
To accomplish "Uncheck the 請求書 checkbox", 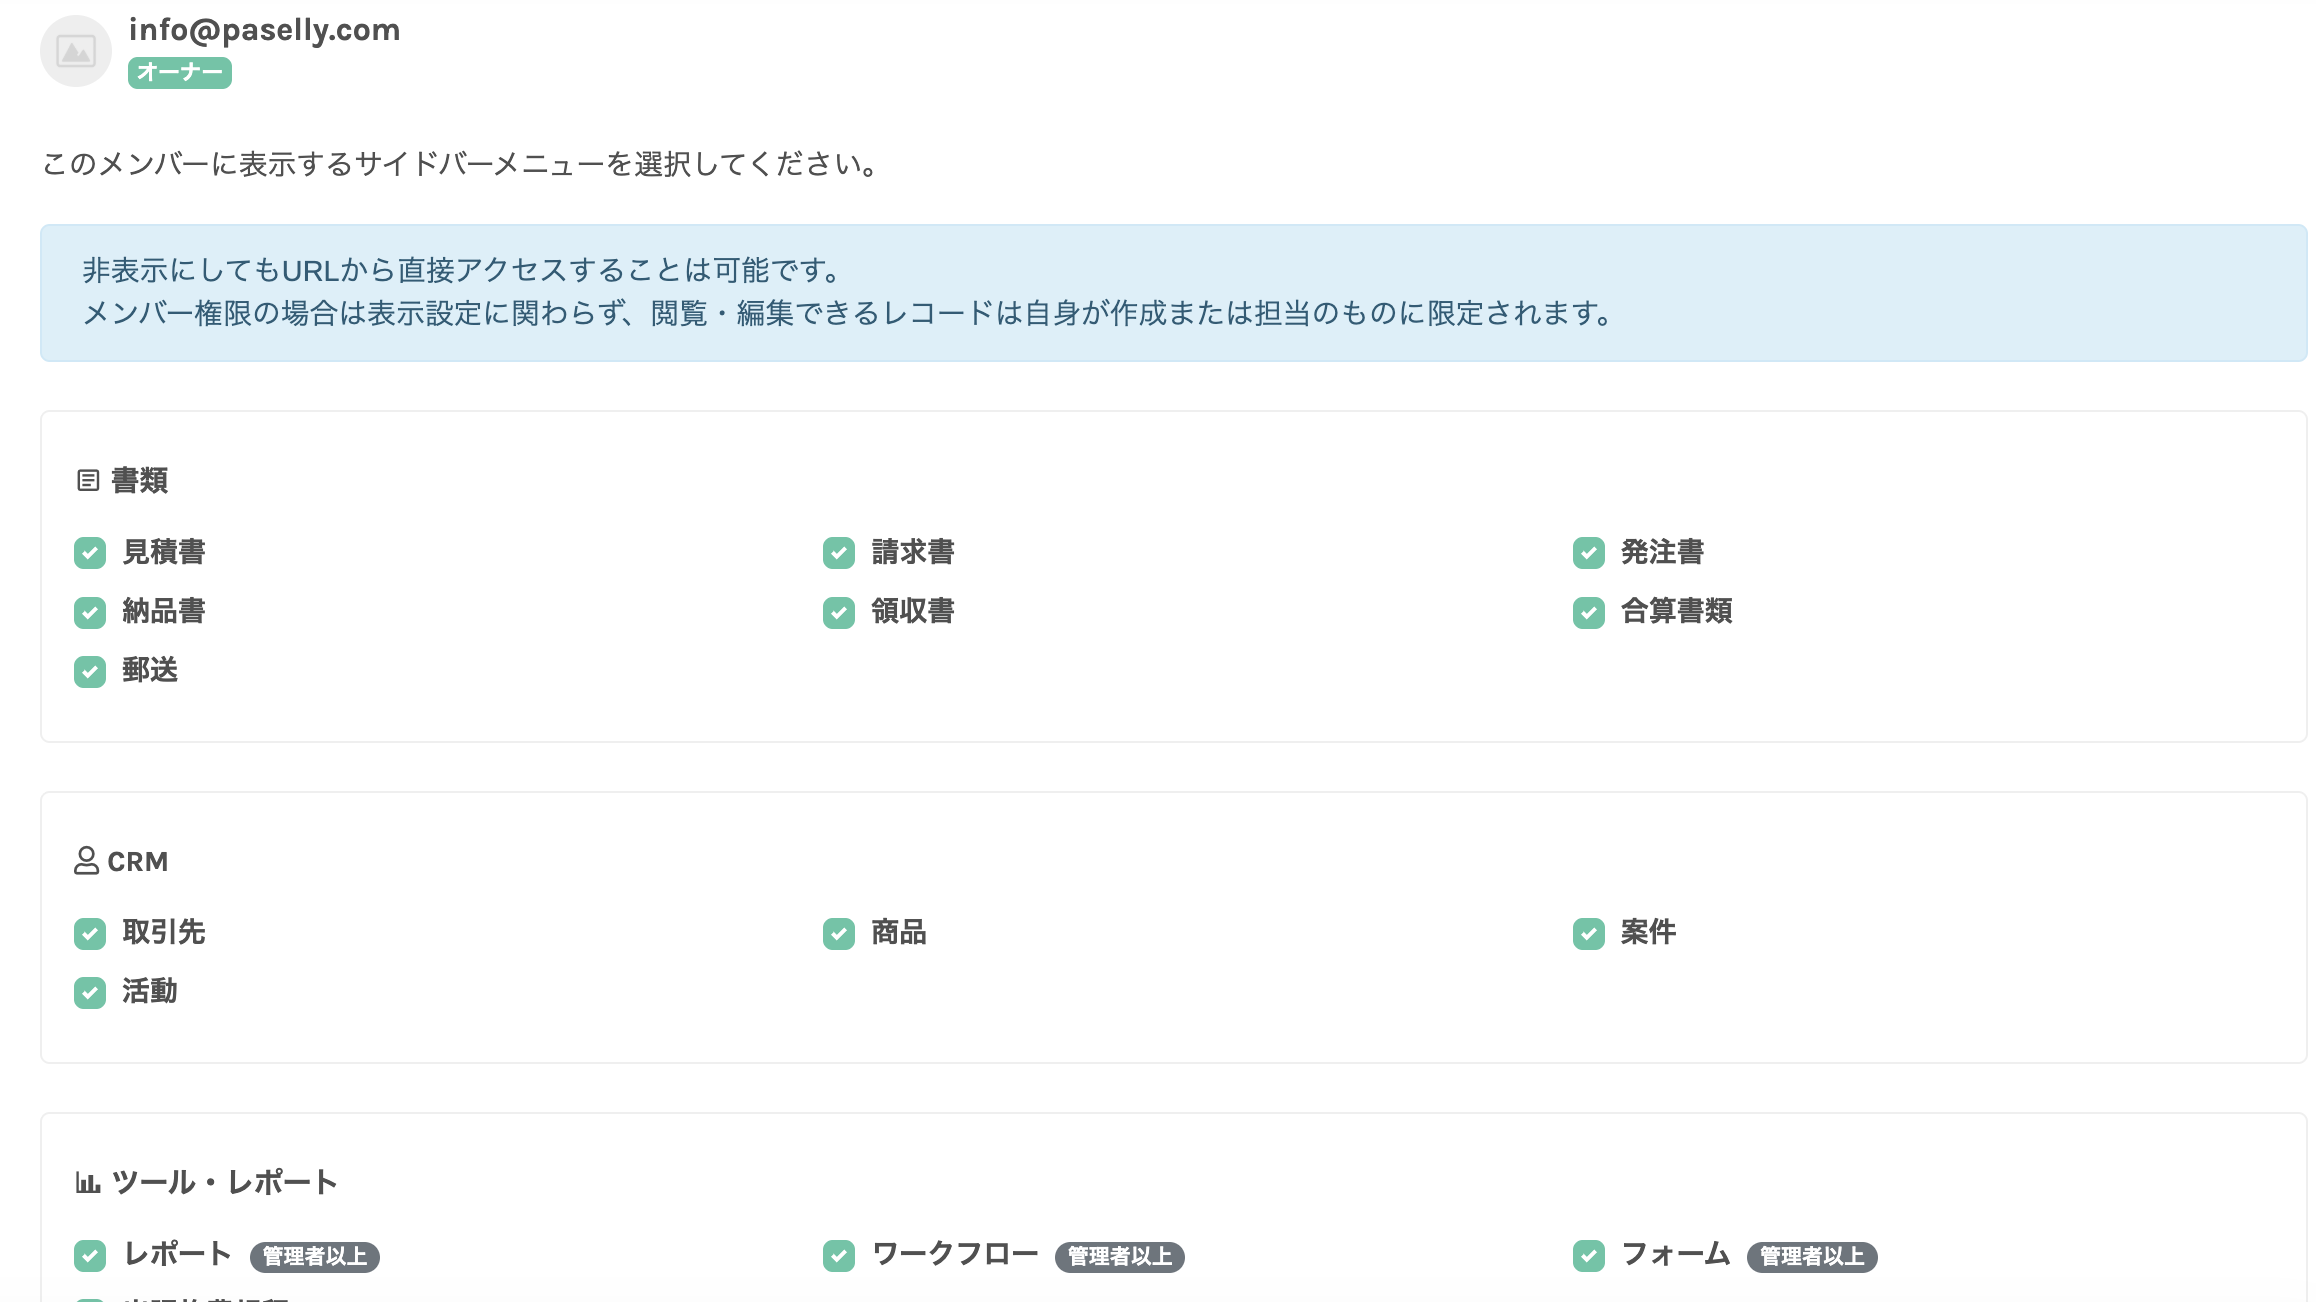I will 839,553.
